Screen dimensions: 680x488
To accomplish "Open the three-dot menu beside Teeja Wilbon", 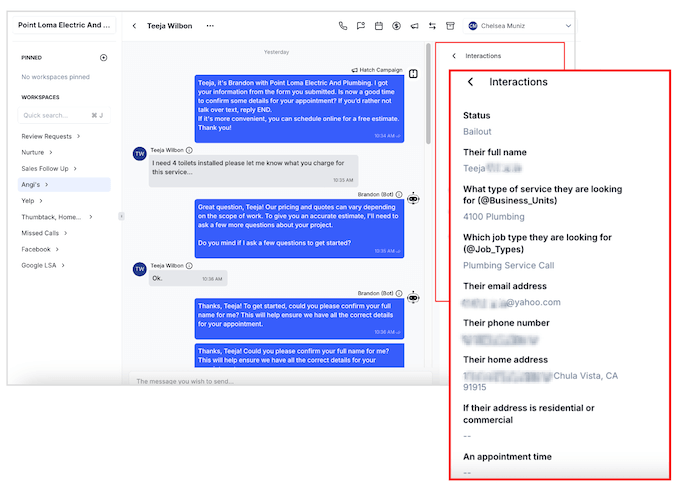I will click(x=210, y=26).
